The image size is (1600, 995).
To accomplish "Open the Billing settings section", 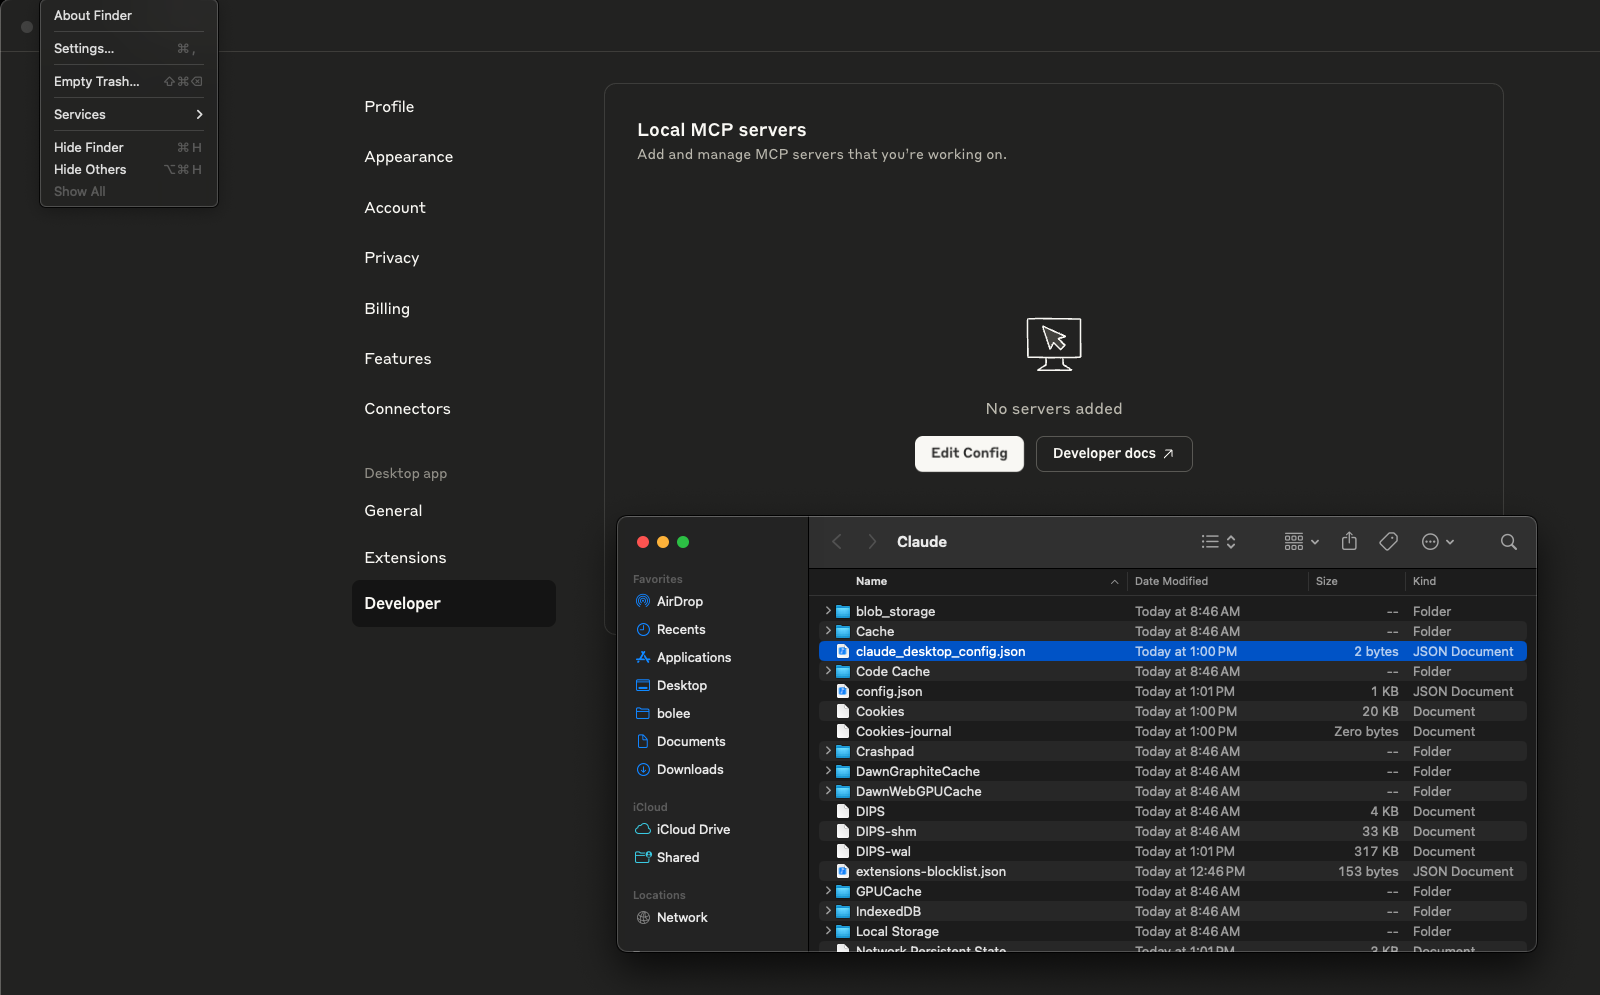I will 387,309.
